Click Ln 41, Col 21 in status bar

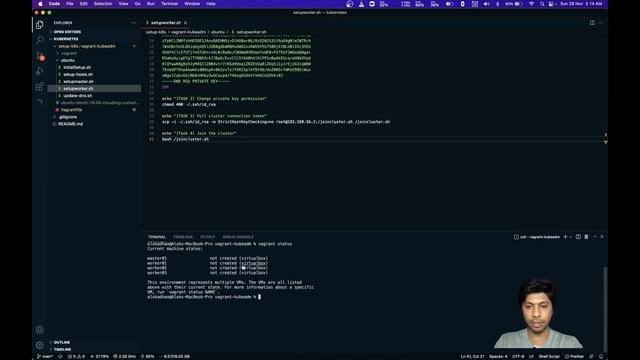tap(472, 356)
